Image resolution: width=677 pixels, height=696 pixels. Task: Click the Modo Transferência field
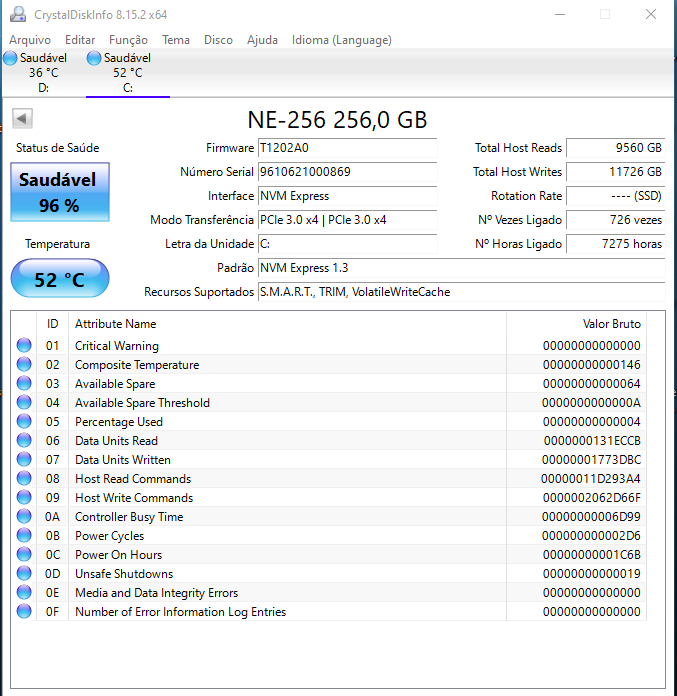coord(348,220)
